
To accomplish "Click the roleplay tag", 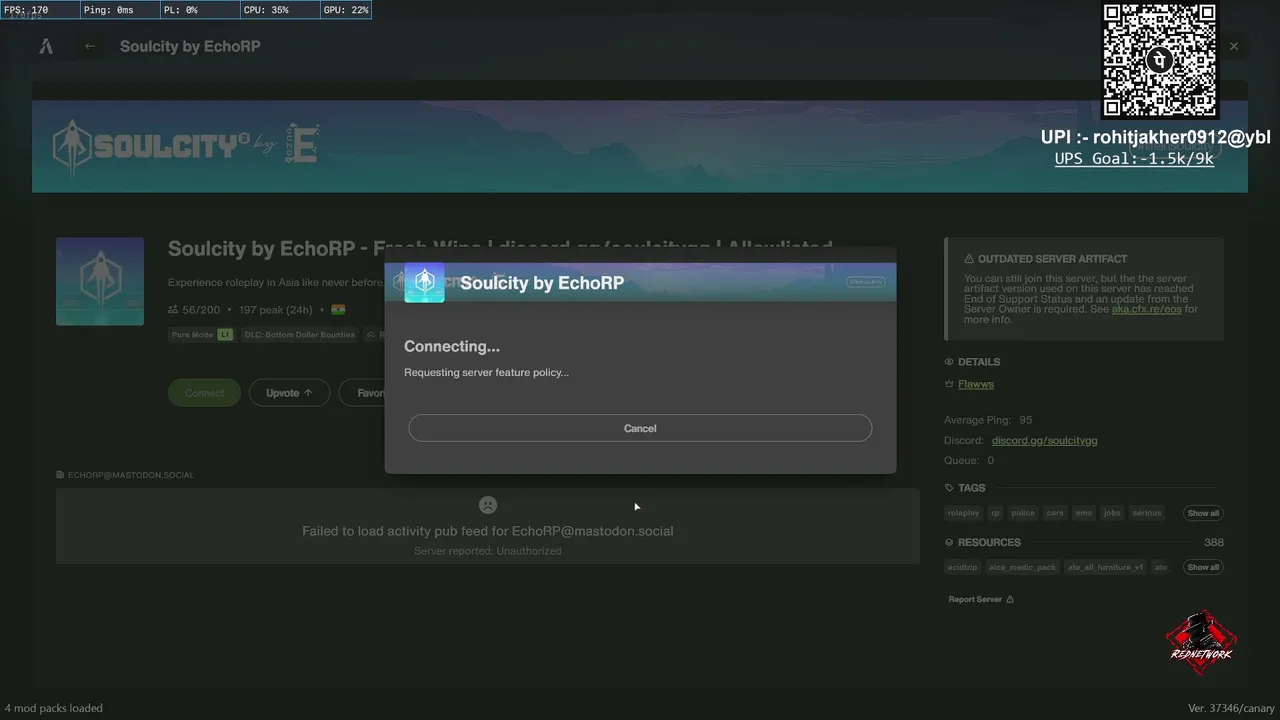I will [x=964, y=513].
